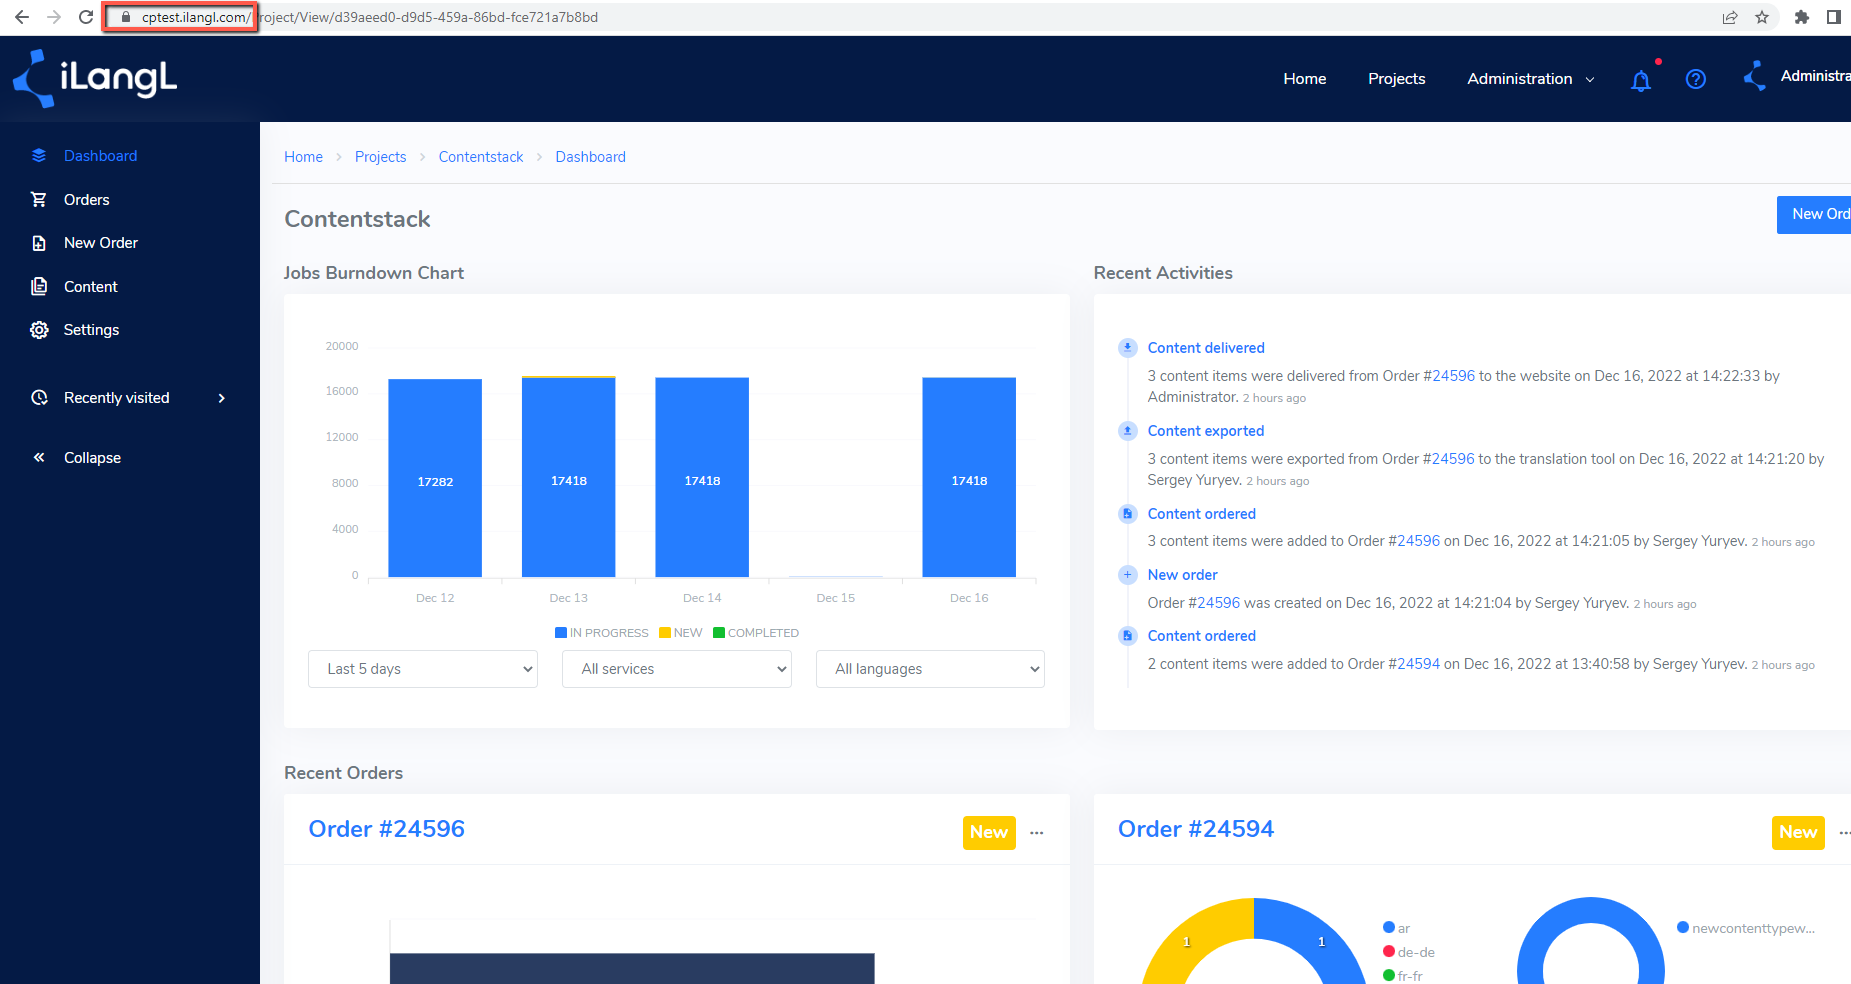Toggle the ar legend item in donut chart
Viewport: 1851px width, 984px height.
(1397, 928)
